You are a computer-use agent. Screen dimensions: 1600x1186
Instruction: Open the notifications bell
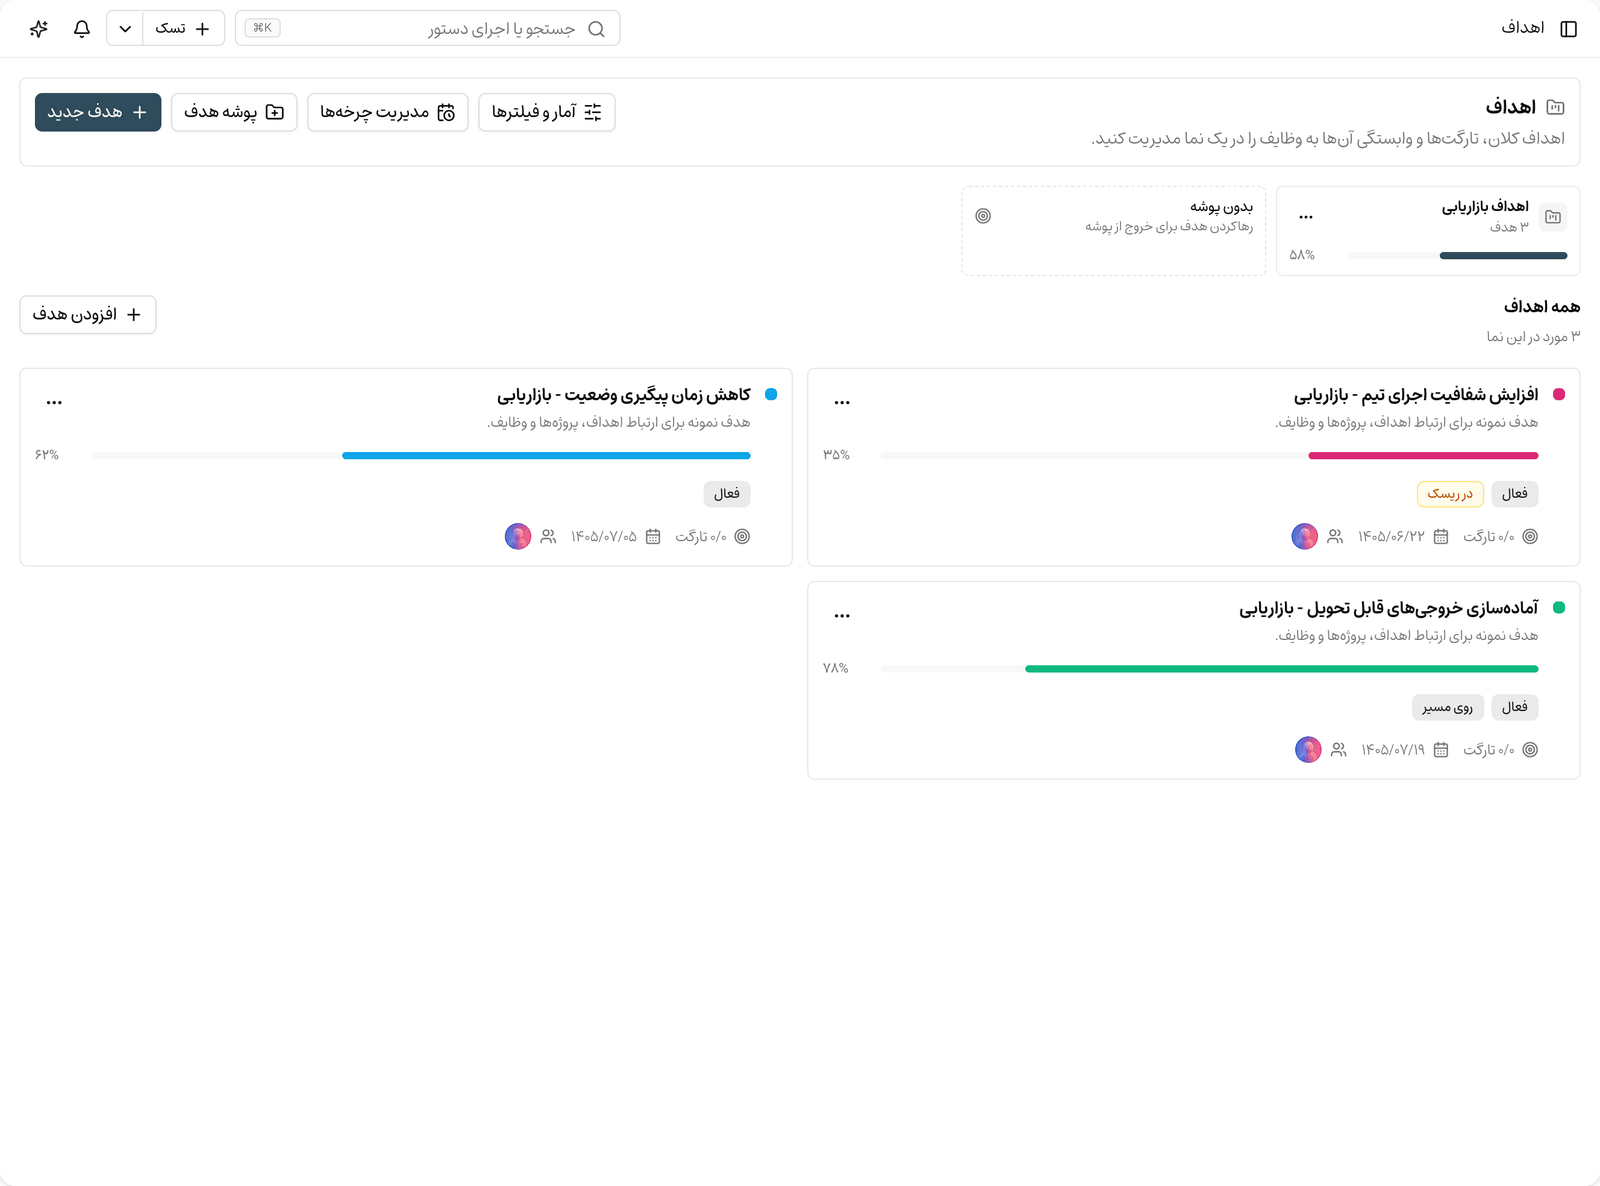82,29
